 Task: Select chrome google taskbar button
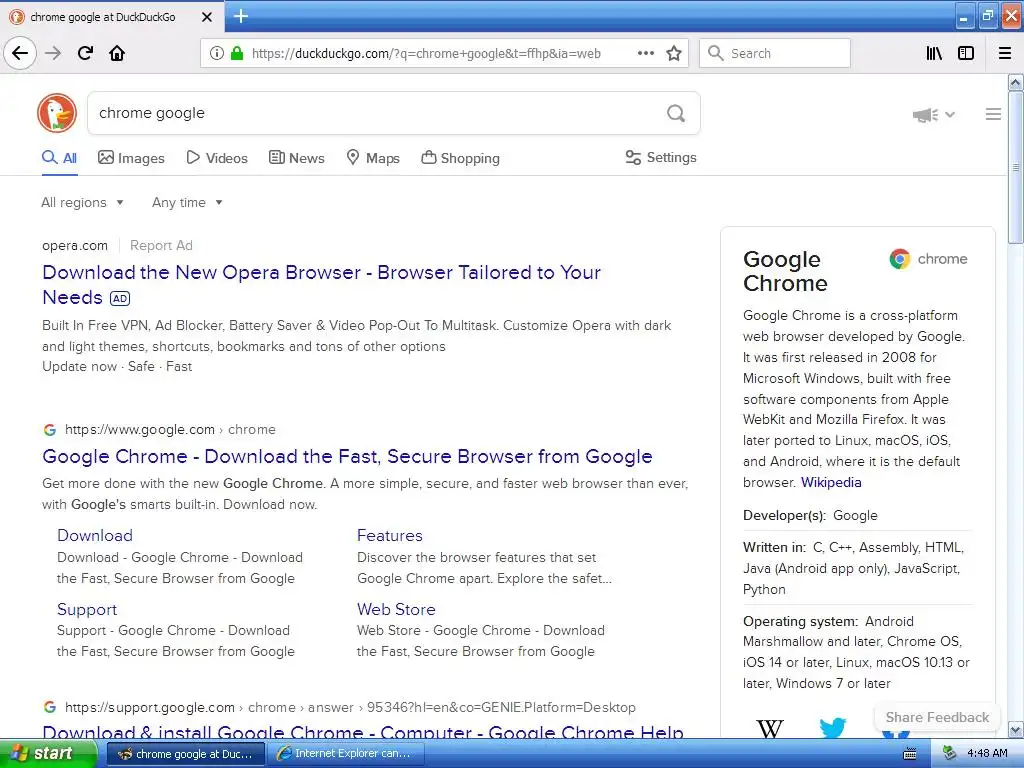(185, 754)
